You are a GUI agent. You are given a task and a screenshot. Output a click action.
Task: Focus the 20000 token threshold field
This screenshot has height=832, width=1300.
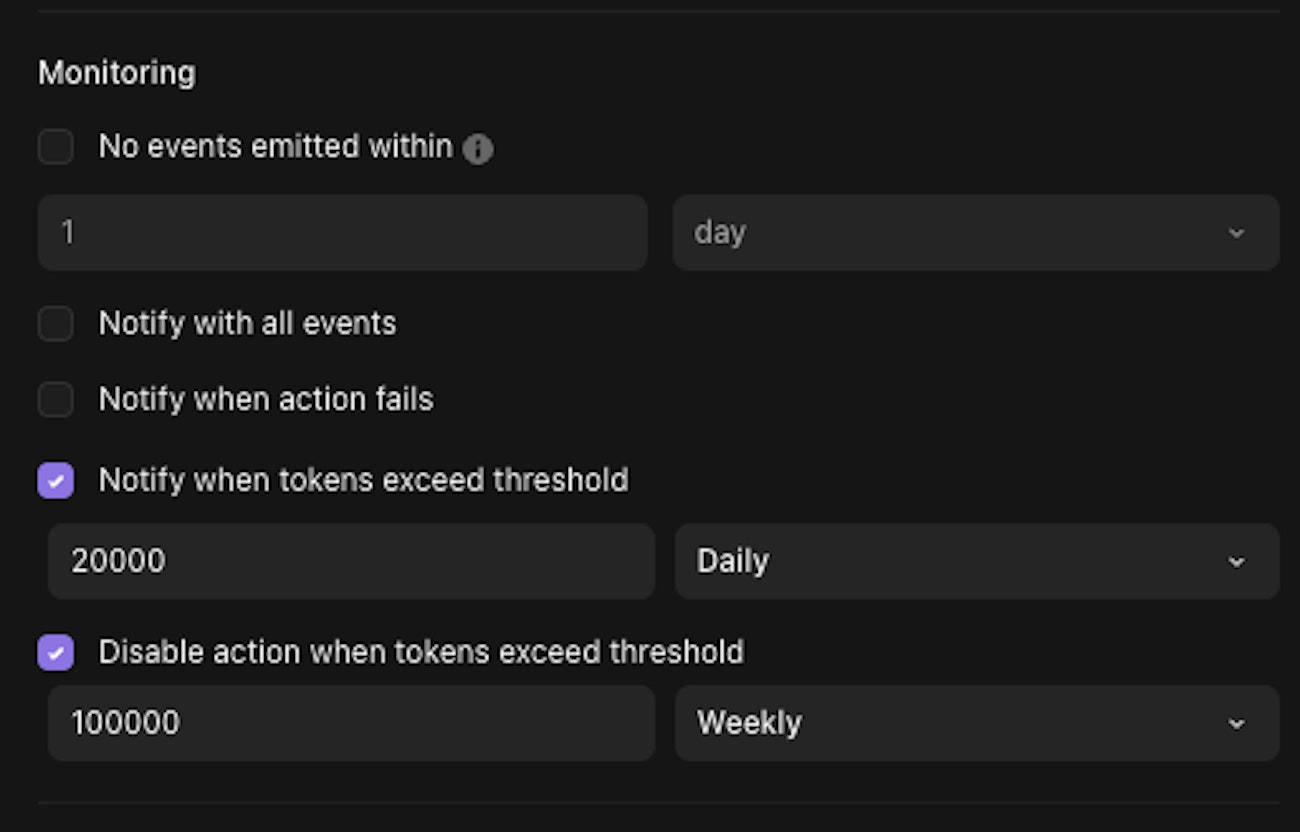pyautogui.click(x=351, y=561)
